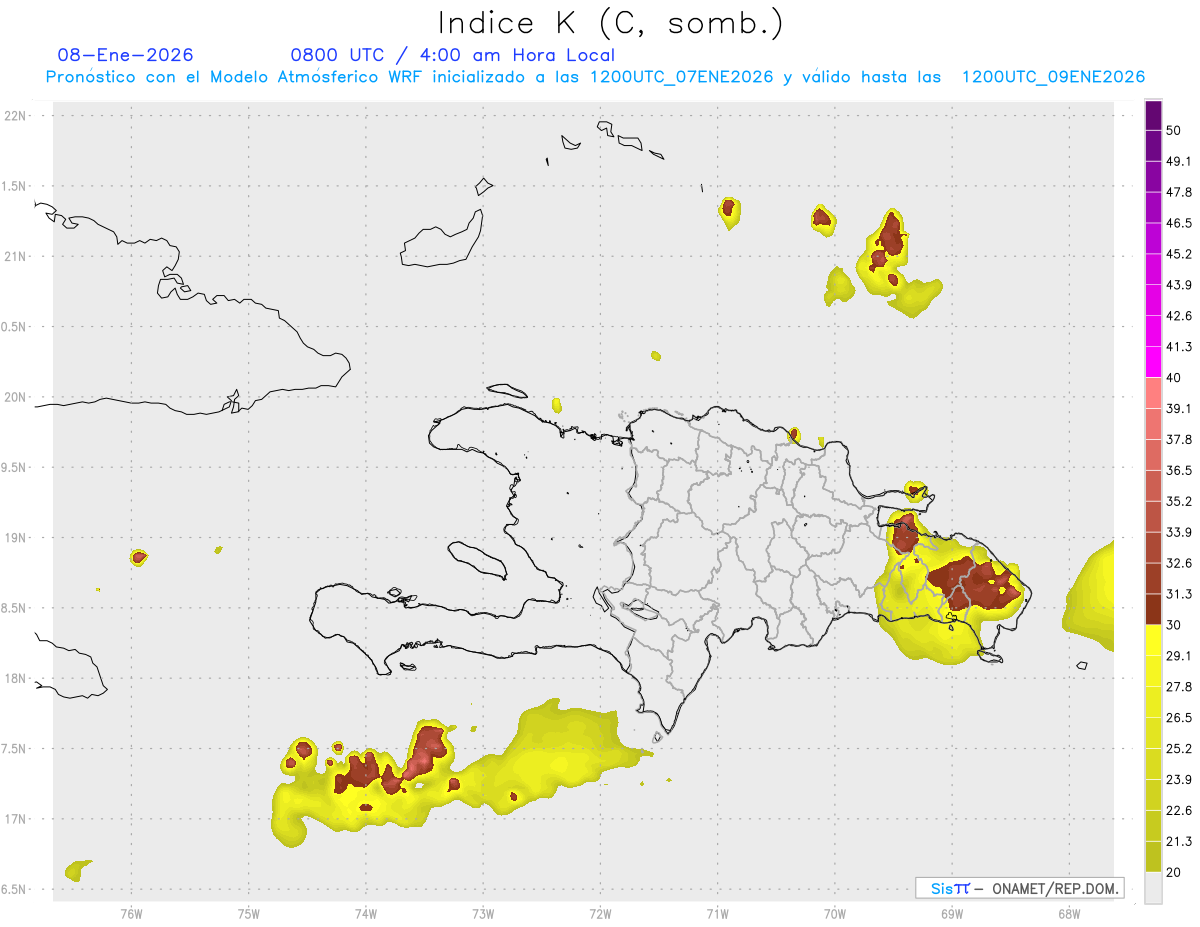Image resolution: width=1200 pixels, height=927 pixels.
Task: Click the "39.1" color scale value
Action: coord(1179,408)
